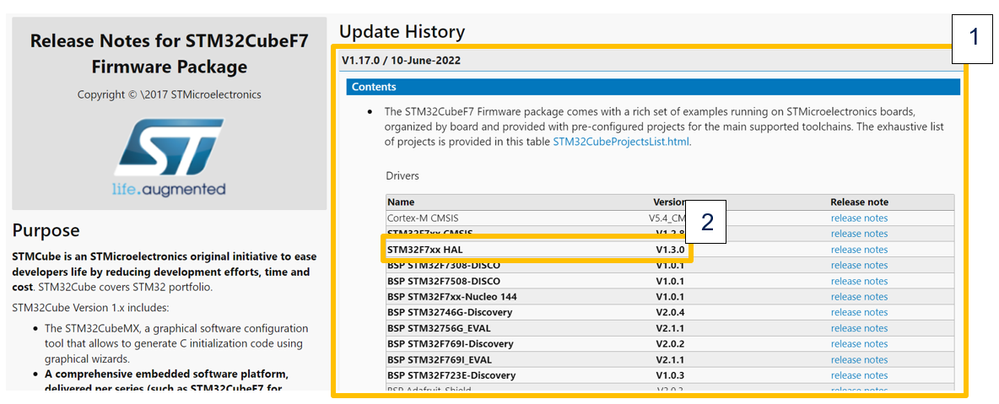The width and height of the screenshot is (999, 404).
Task: Click the Purpose heading
Action: click(46, 230)
